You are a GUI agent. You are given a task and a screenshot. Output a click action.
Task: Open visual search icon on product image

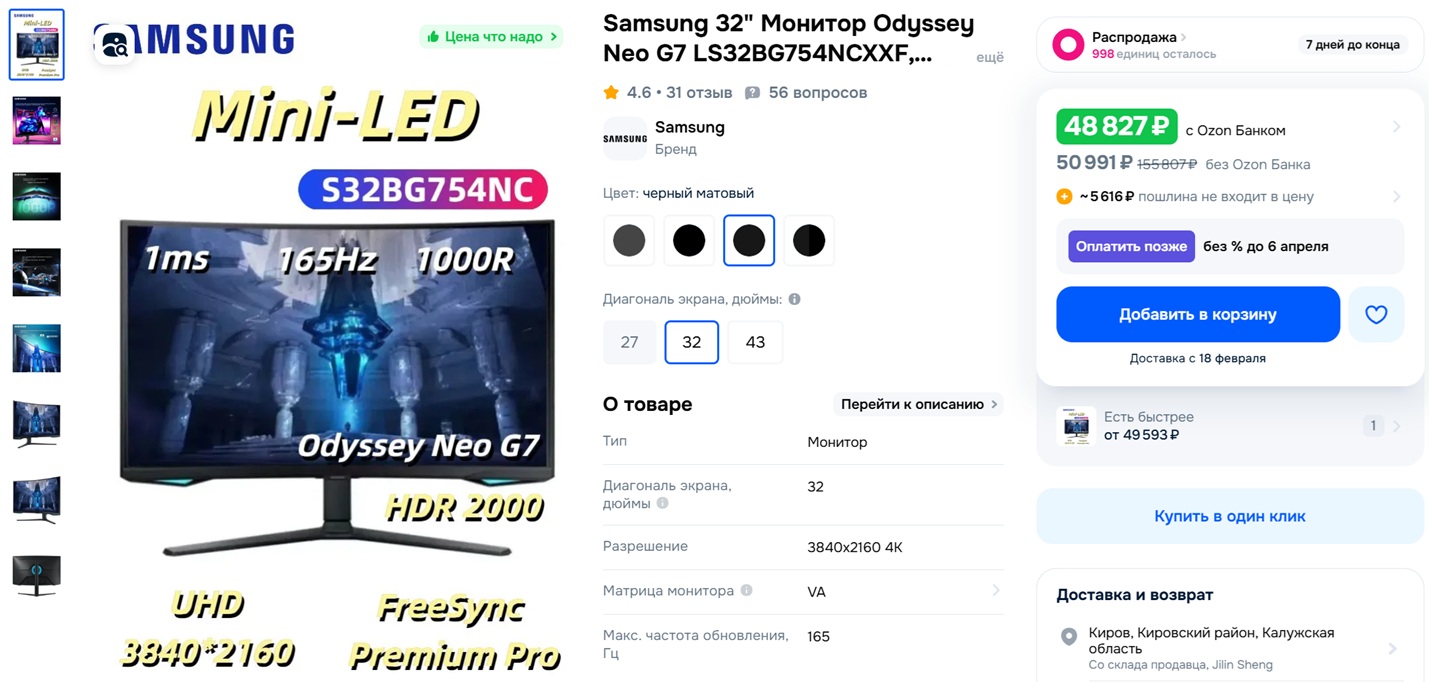click(115, 43)
